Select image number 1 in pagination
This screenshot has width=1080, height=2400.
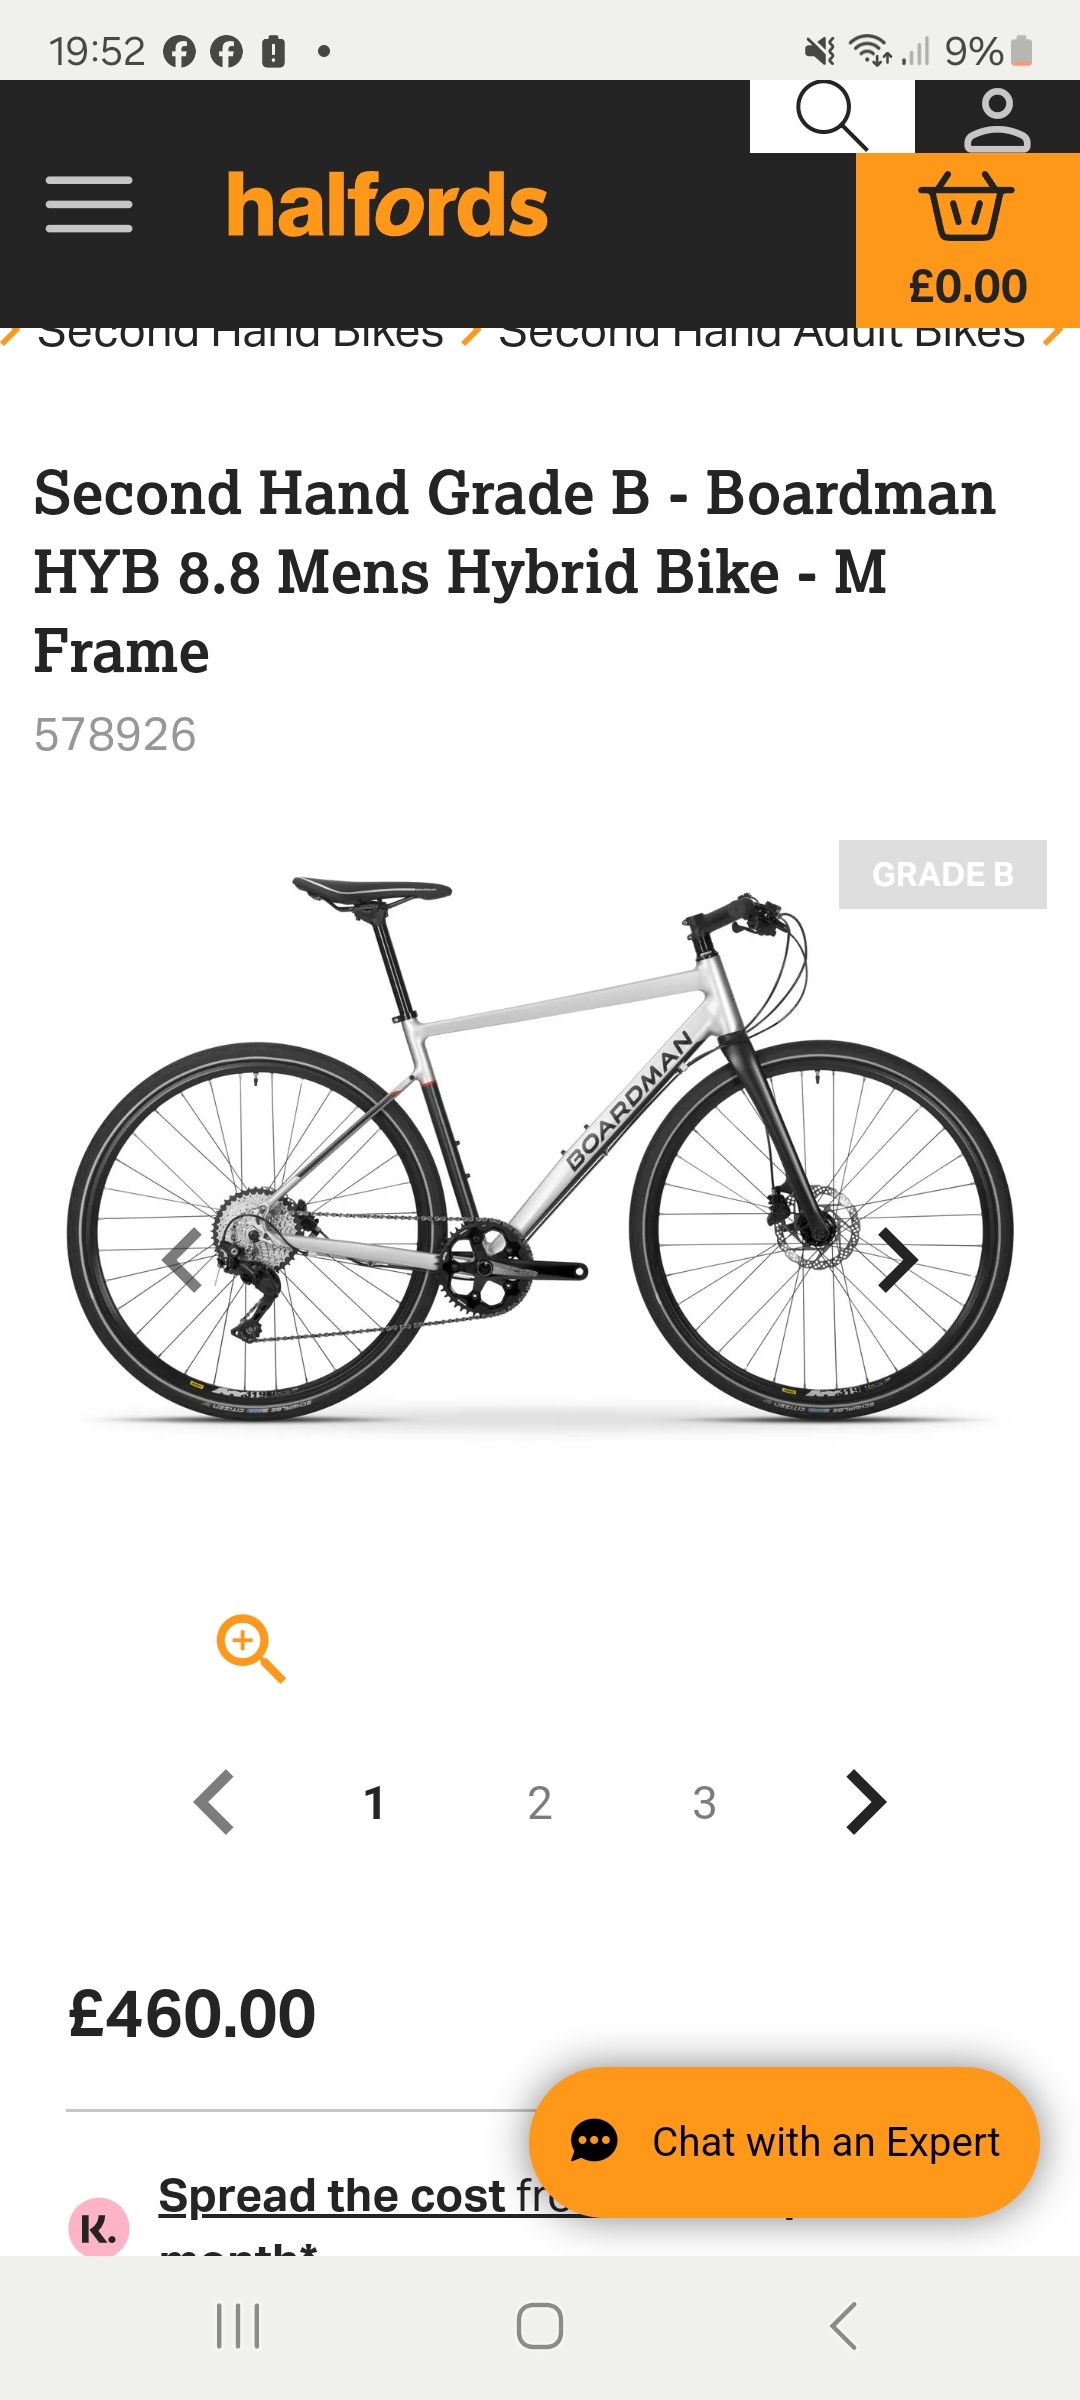(x=374, y=1803)
